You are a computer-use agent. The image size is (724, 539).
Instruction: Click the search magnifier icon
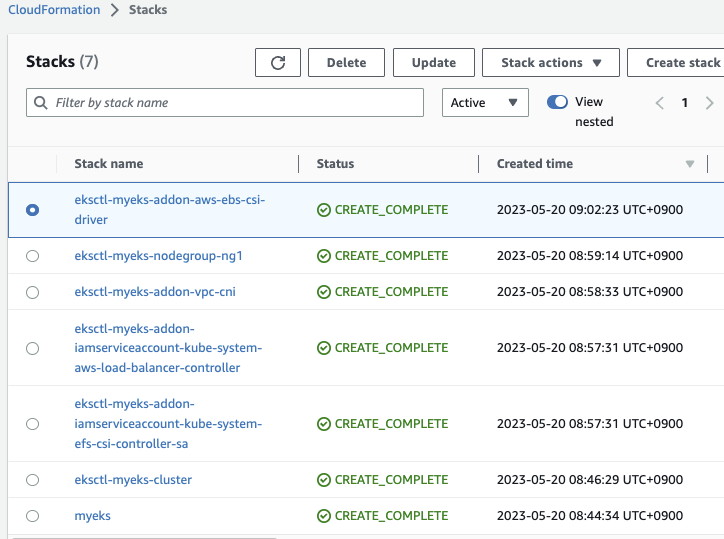coord(41,103)
